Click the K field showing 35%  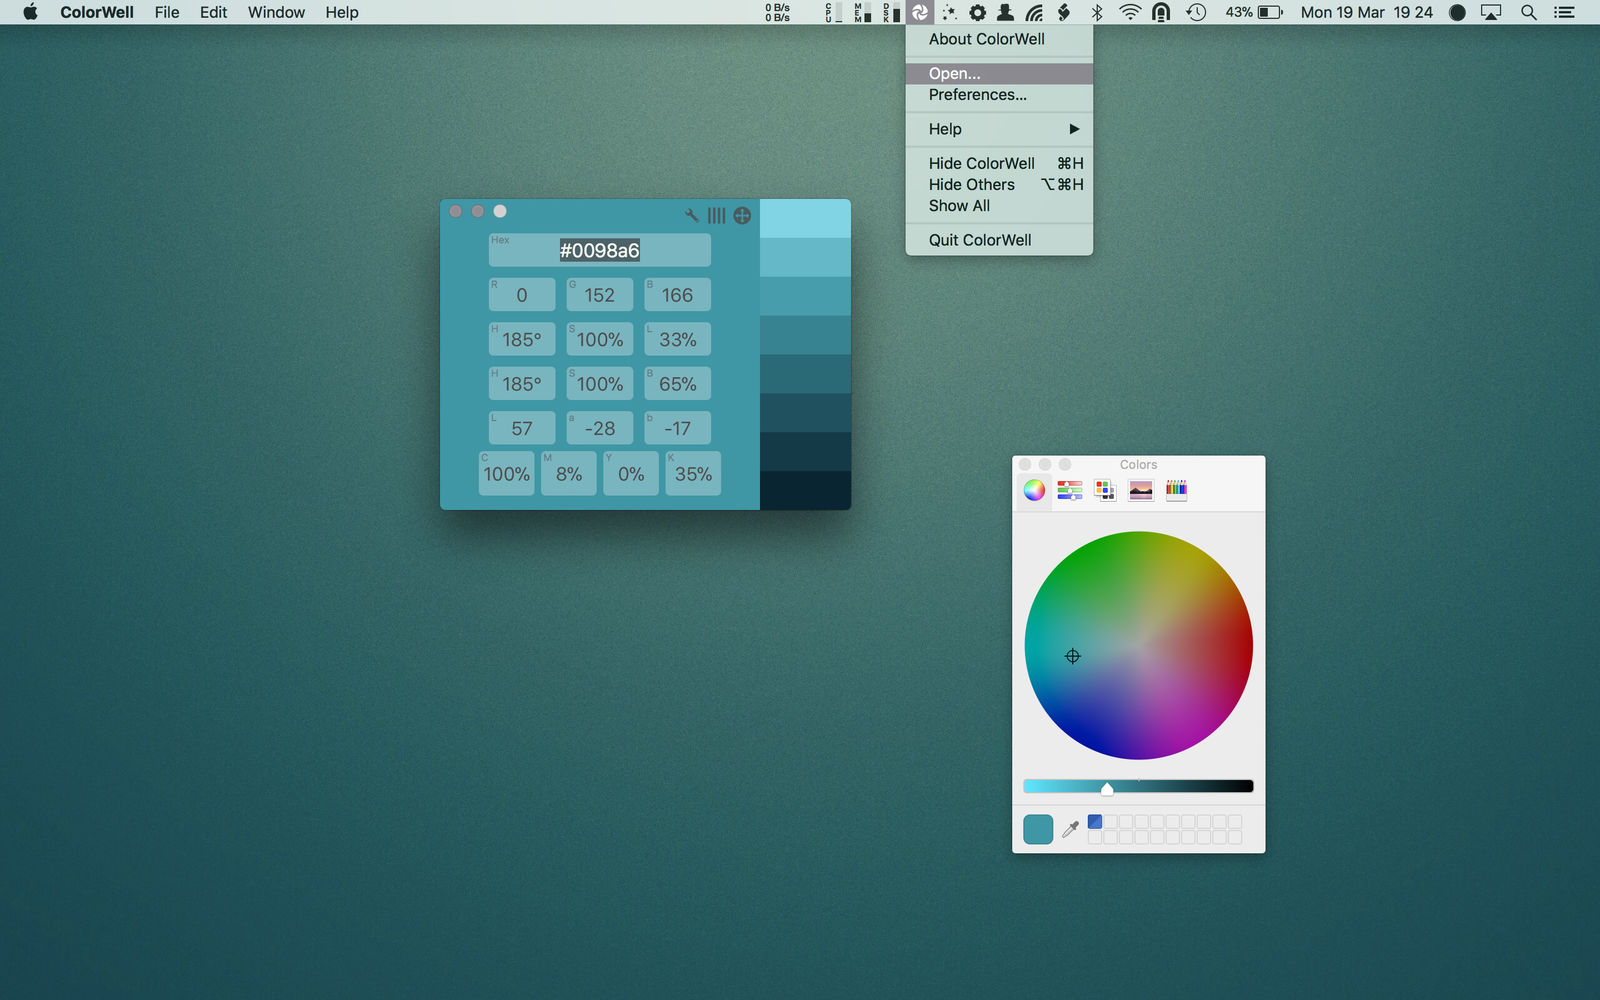click(x=693, y=474)
